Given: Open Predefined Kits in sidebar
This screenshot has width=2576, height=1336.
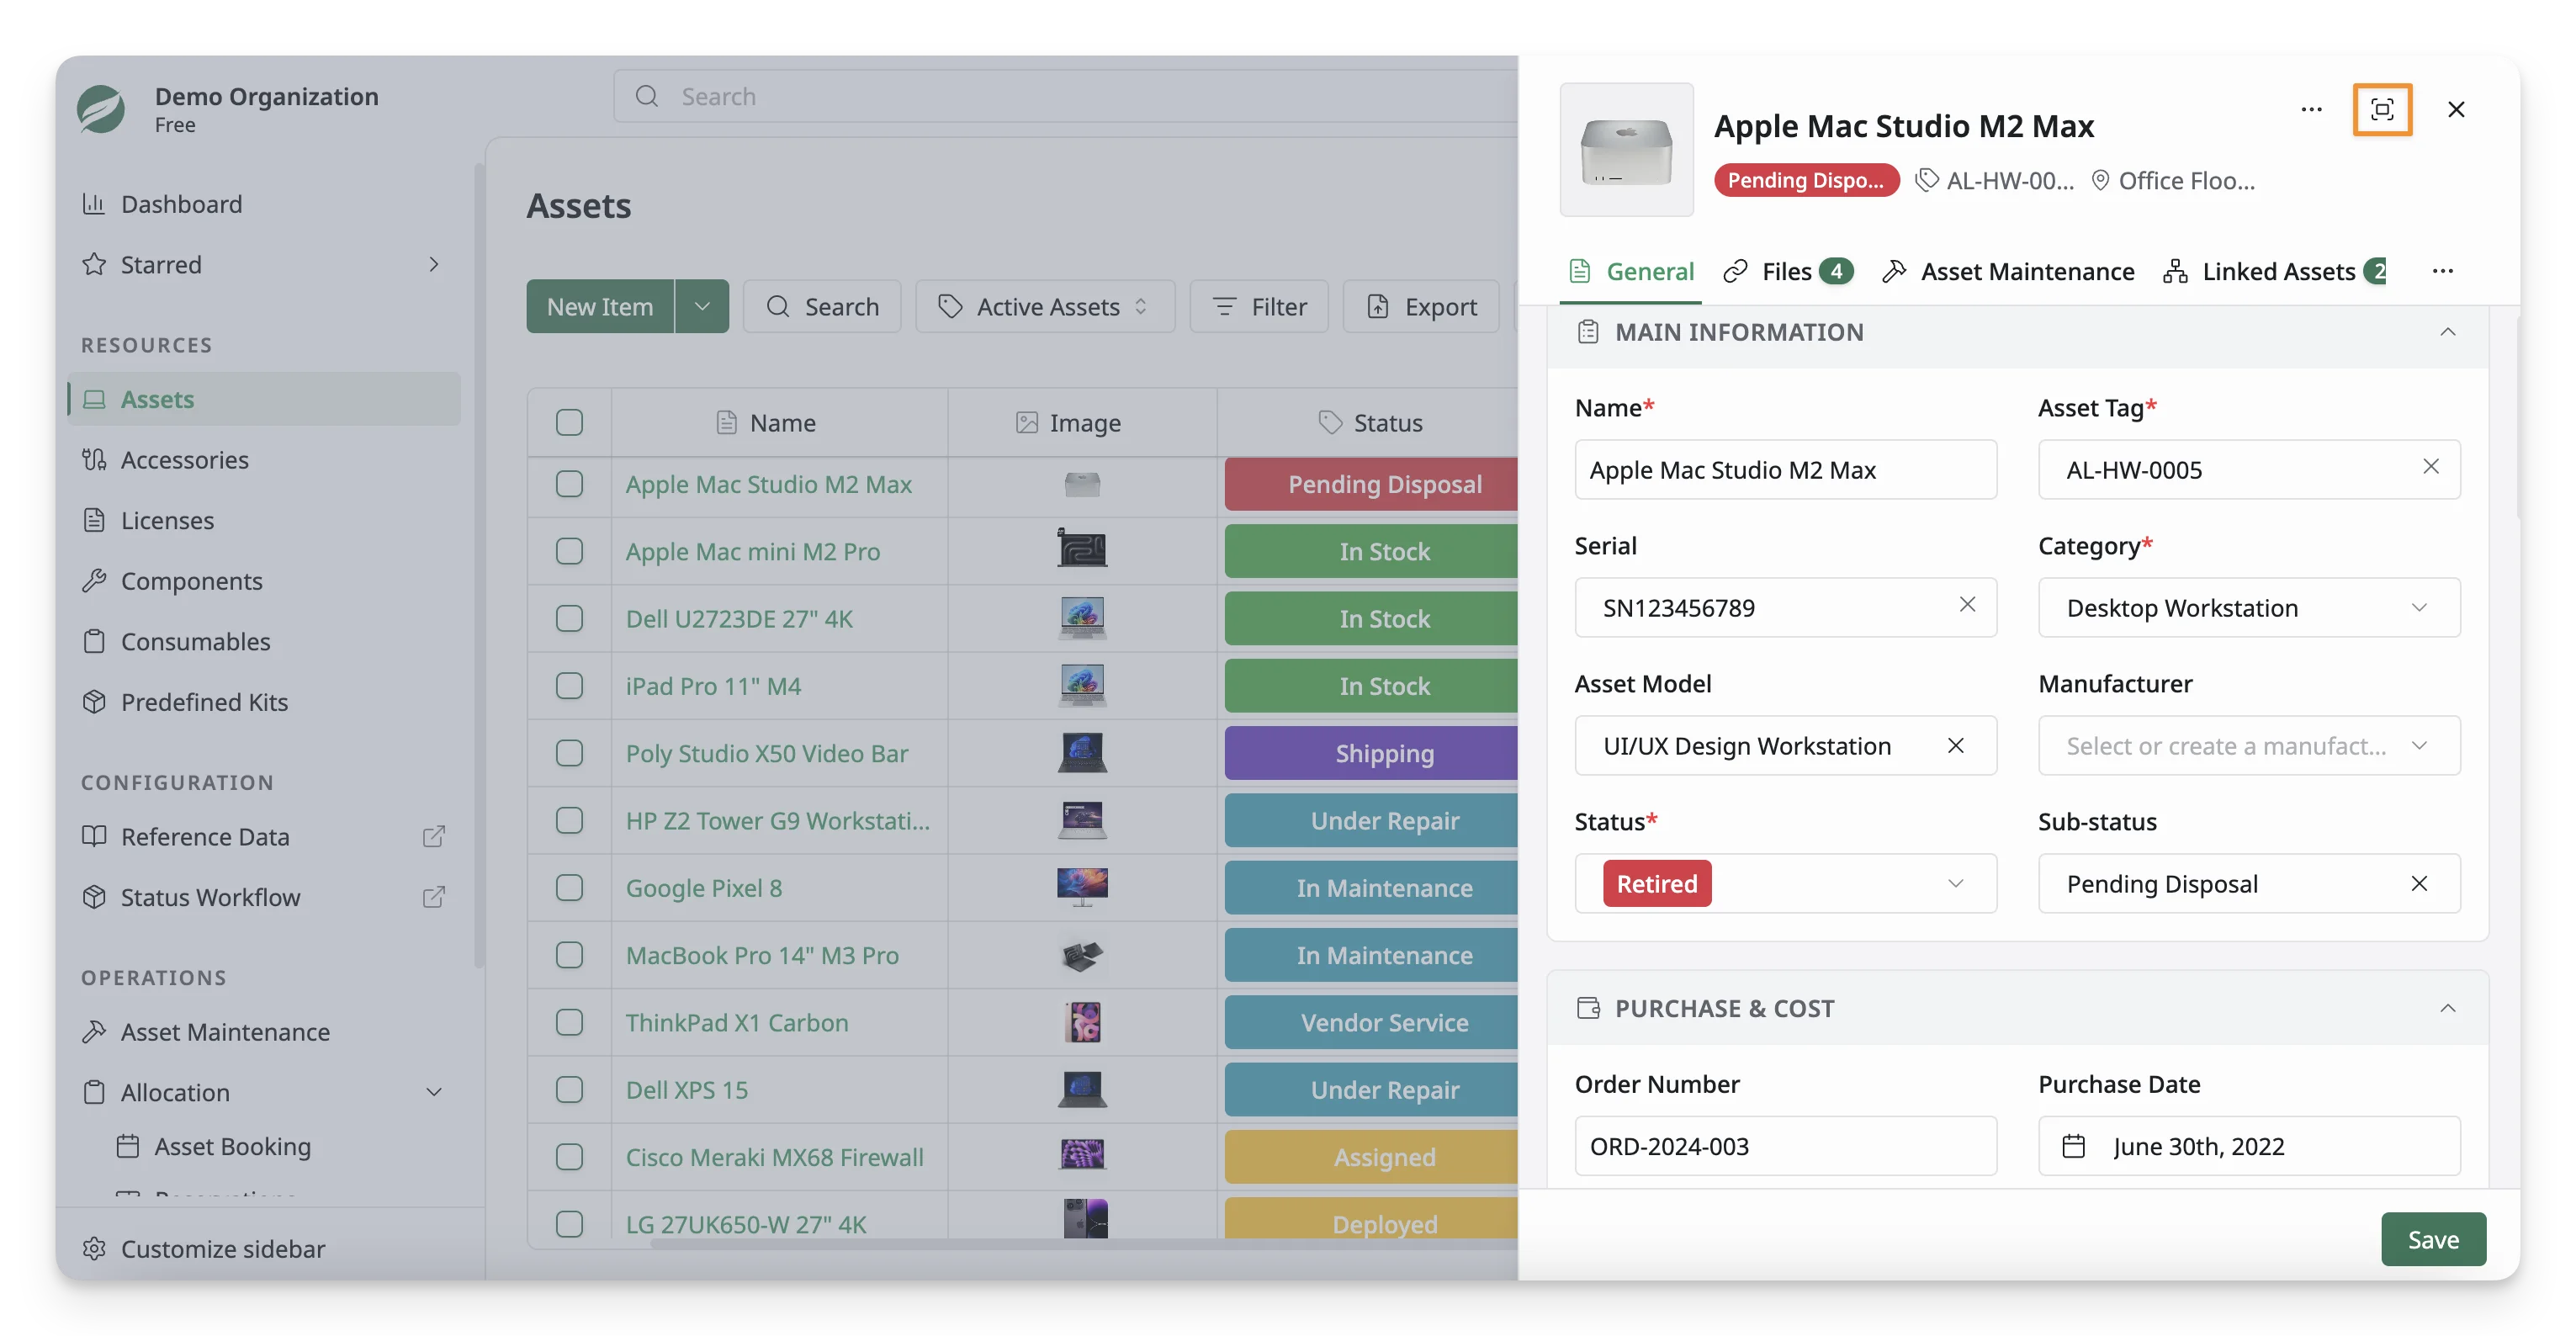Looking at the screenshot, I should pyautogui.click(x=264, y=702).
